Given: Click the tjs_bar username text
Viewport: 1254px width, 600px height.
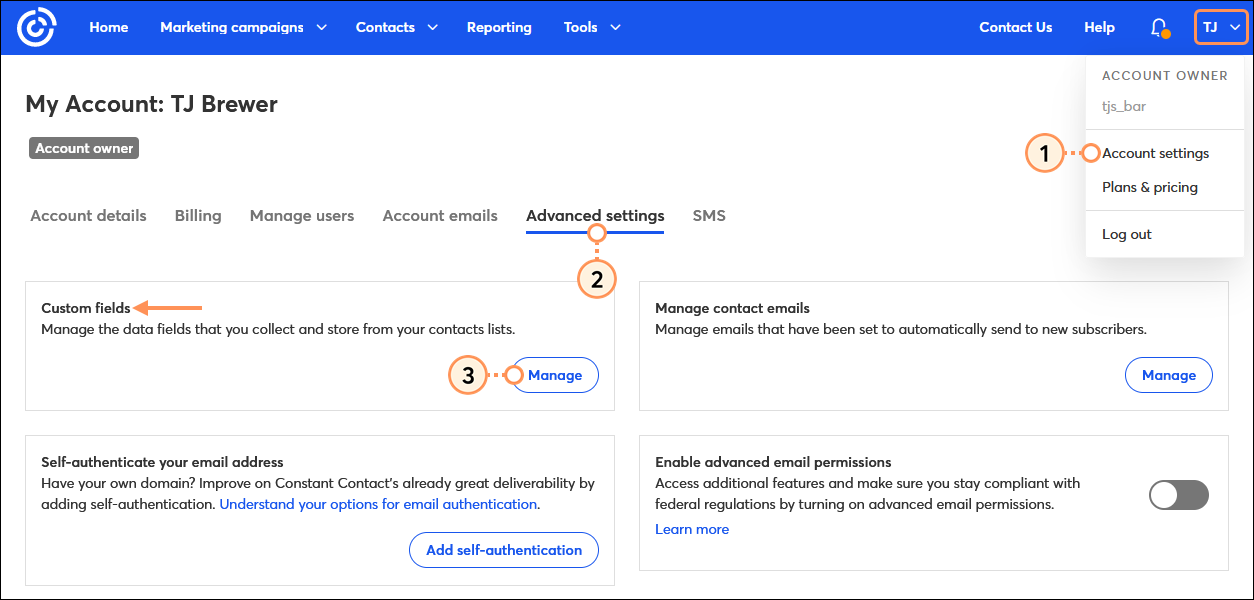Looking at the screenshot, I should coord(1124,105).
